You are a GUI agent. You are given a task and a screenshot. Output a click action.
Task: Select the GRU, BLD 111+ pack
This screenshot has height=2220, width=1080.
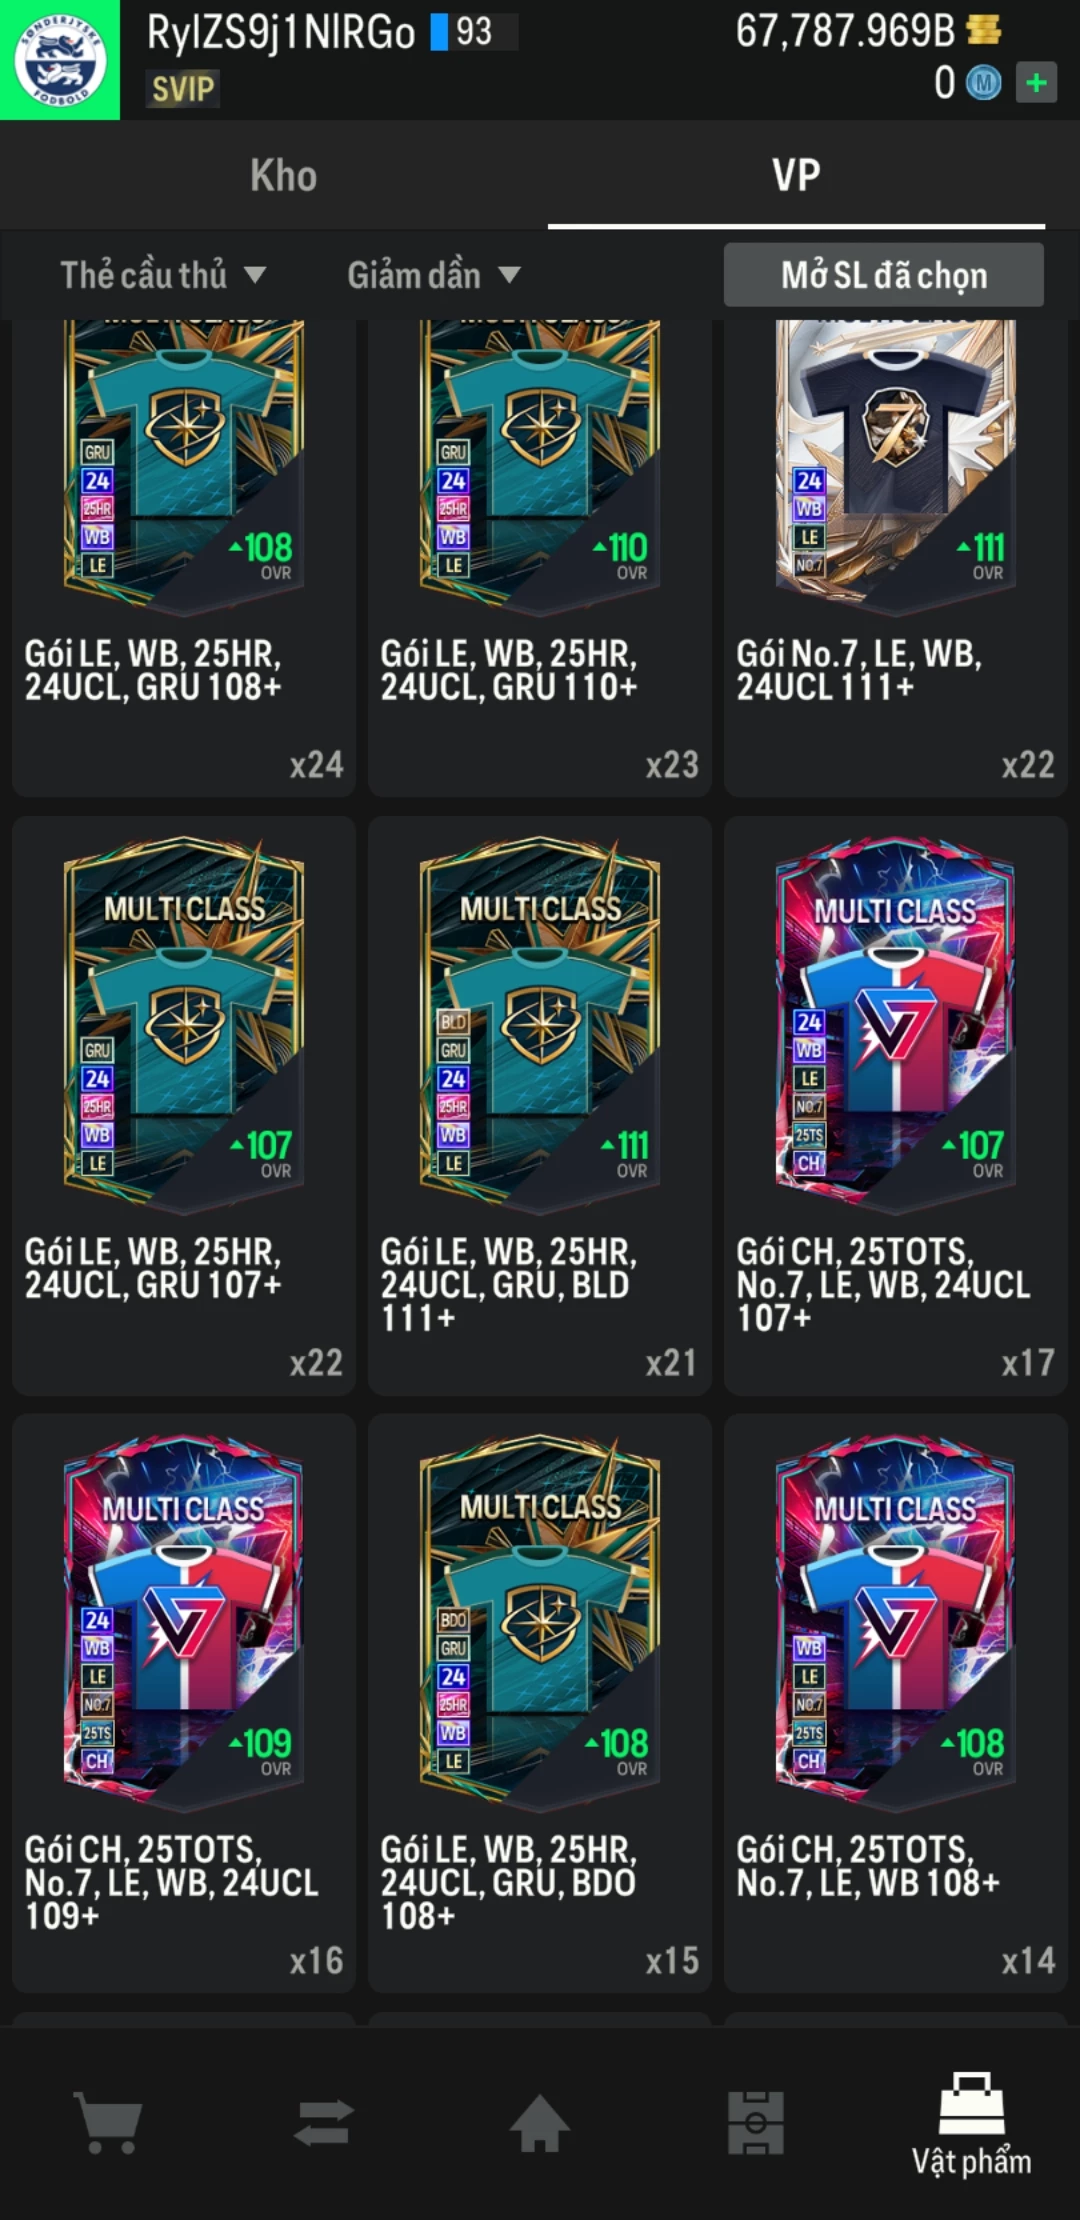click(540, 1105)
